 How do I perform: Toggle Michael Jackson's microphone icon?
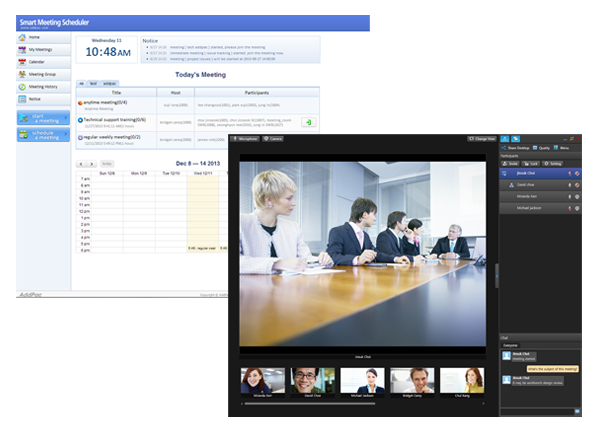click(x=570, y=208)
